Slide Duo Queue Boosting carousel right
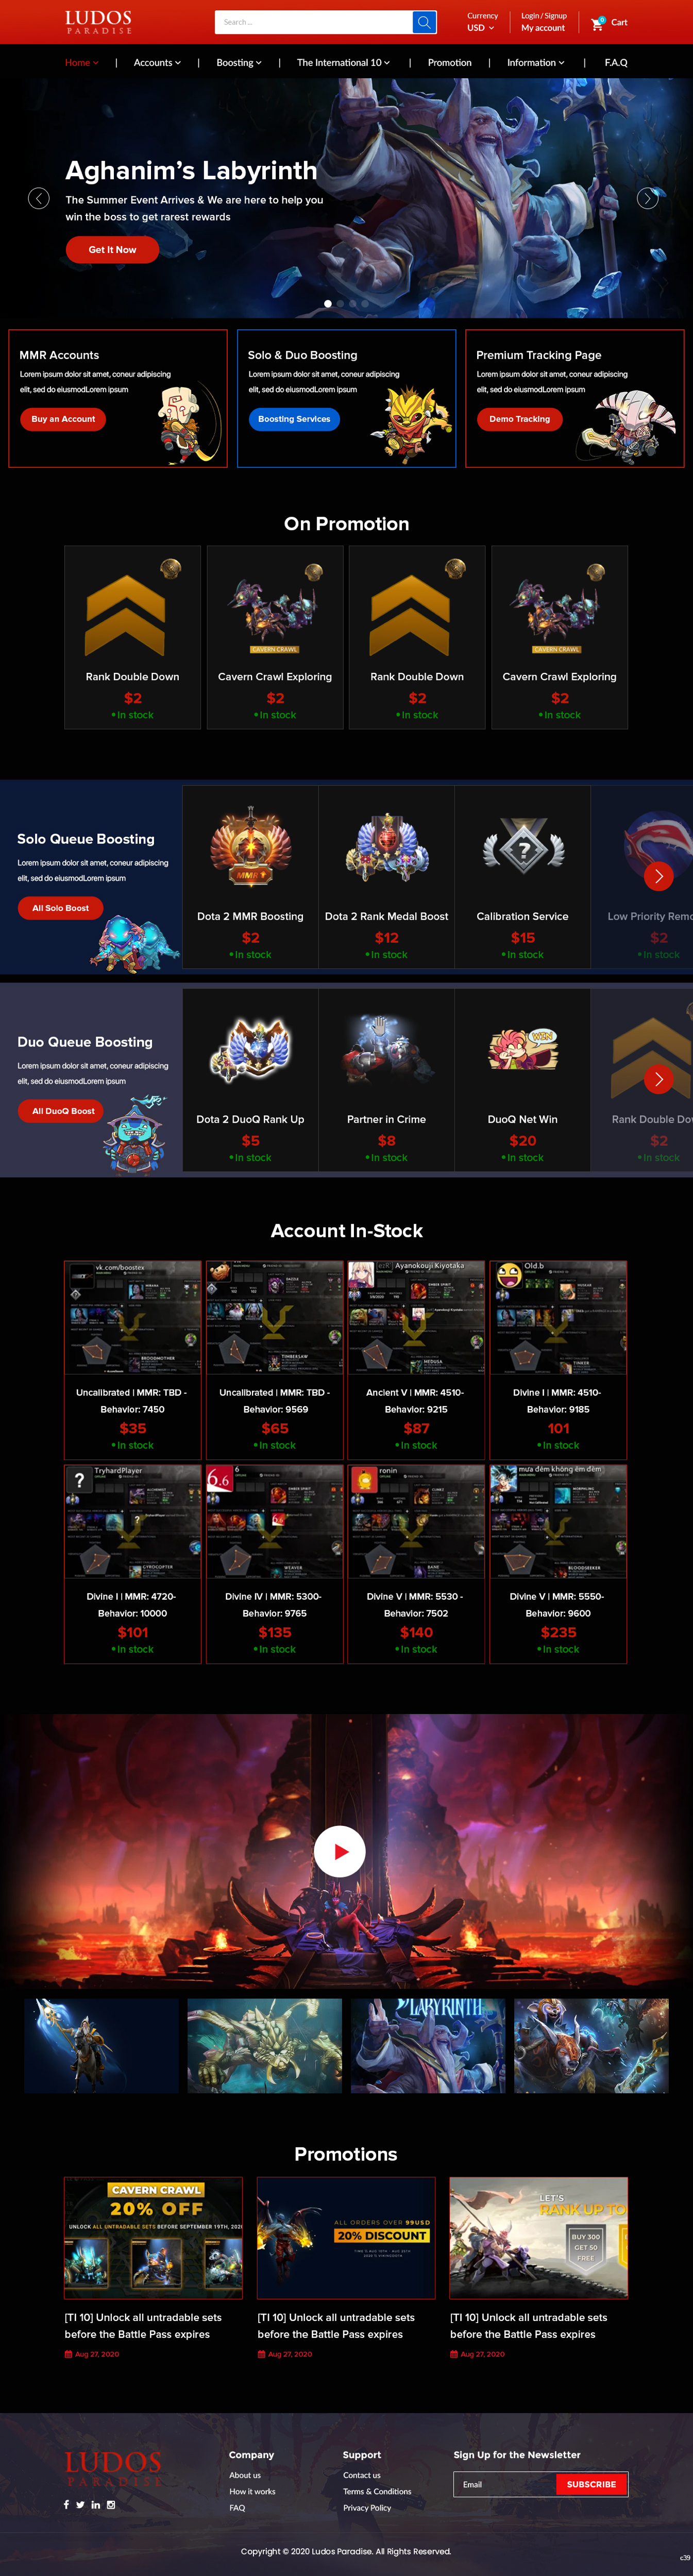Screen dimensions: 693x2576 (658, 1079)
